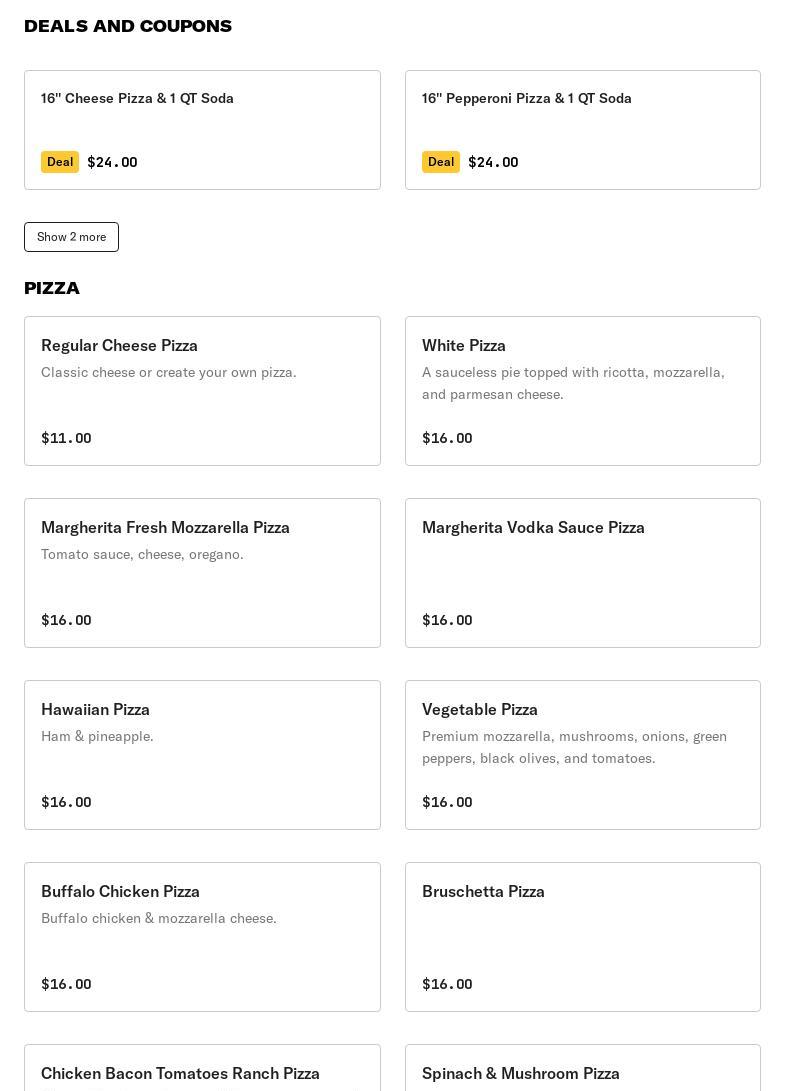Select the Bruschetta Pizza card
This screenshot has height=1091, width=785.
pyautogui.click(x=582, y=936)
